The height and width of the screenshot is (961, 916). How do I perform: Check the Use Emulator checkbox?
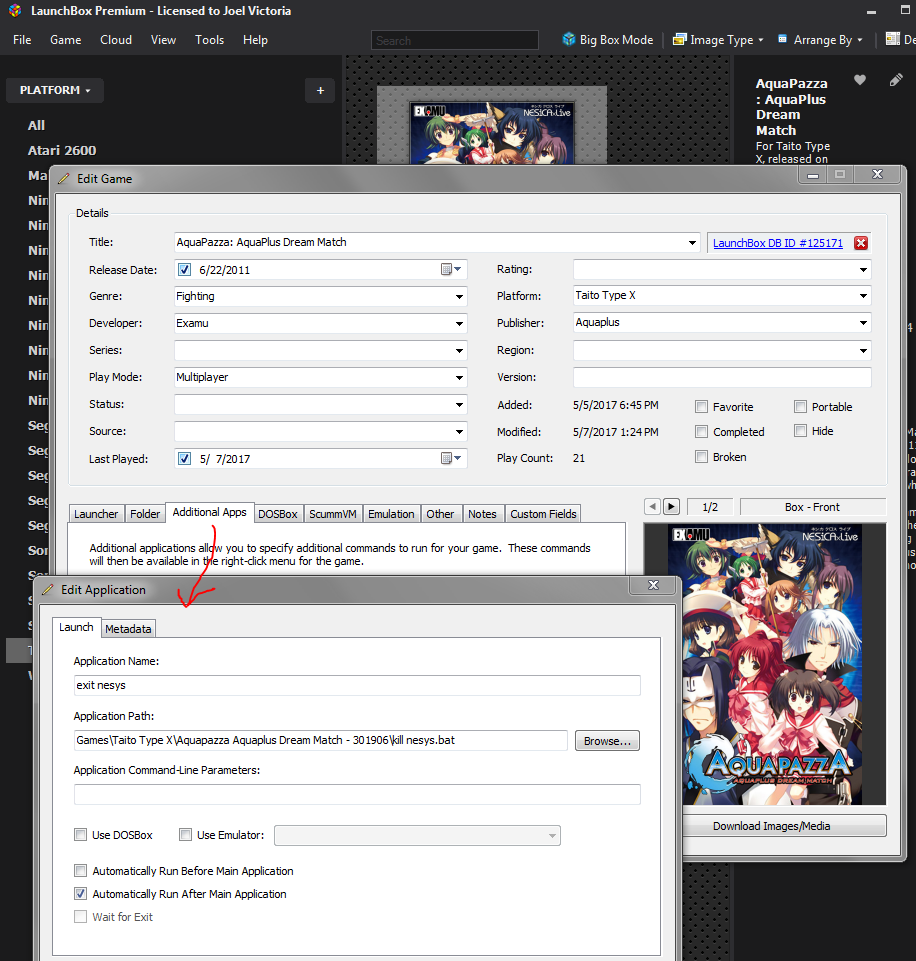coord(185,834)
